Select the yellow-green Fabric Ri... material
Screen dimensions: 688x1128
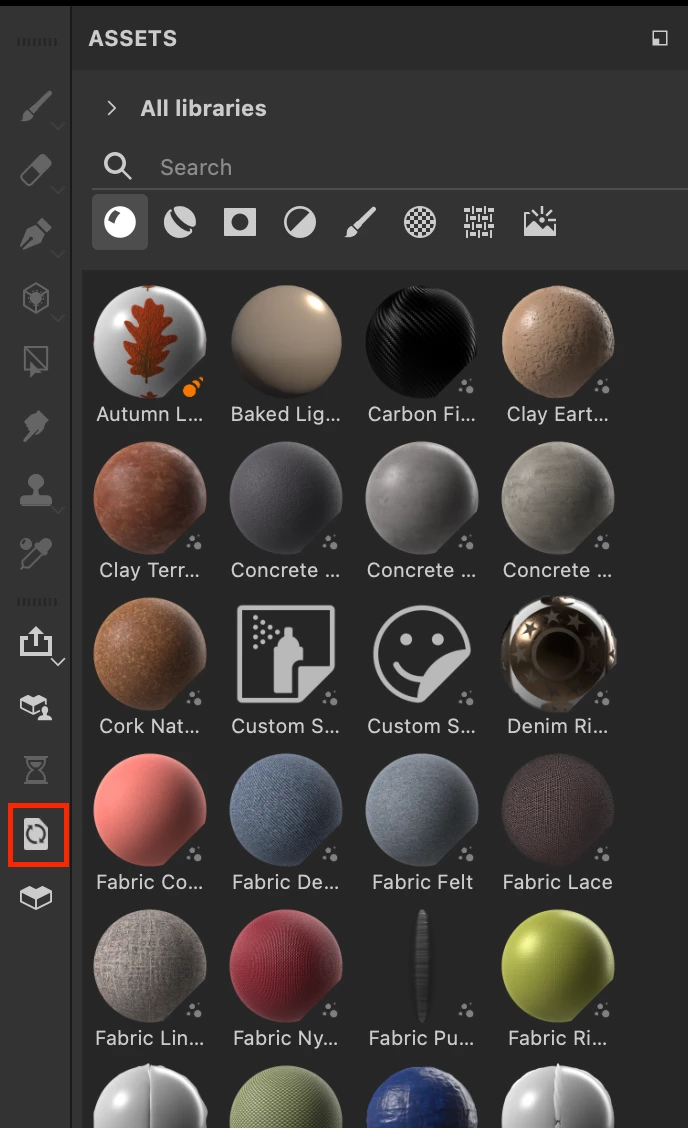click(x=558, y=966)
